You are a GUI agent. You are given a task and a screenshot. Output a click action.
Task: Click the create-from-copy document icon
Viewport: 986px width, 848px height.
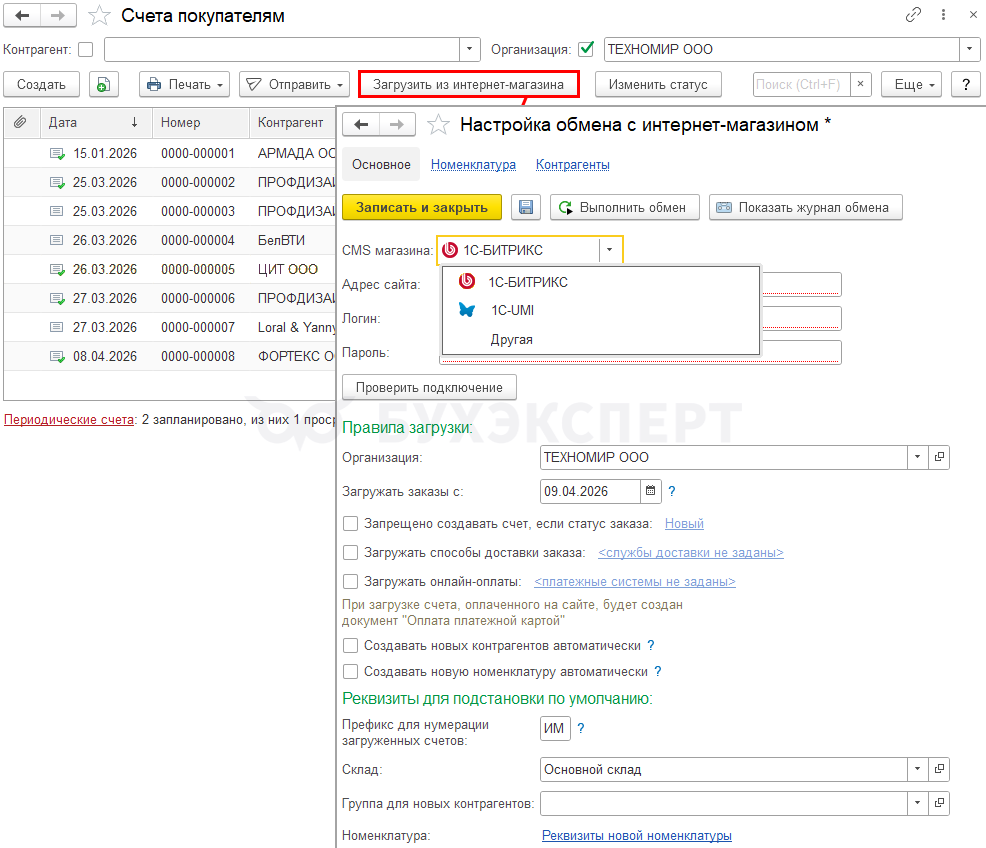(x=103, y=85)
